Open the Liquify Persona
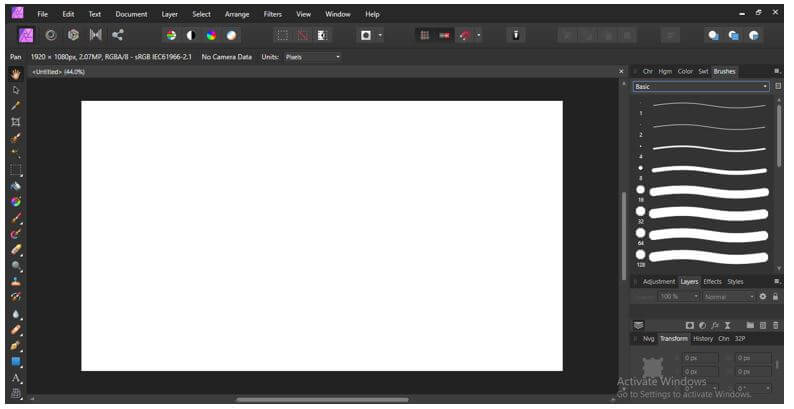Image resolution: width=794 pixels, height=409 pixels. [x=51, y=35]
